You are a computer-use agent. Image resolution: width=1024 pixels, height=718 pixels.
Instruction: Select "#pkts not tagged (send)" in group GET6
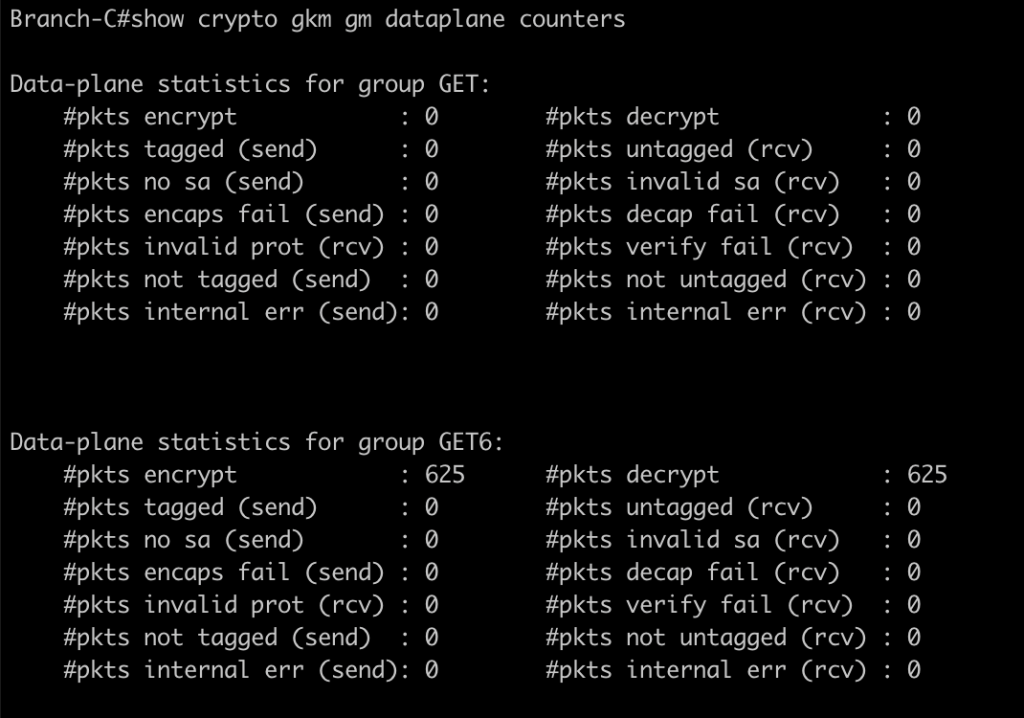(216, 637)
